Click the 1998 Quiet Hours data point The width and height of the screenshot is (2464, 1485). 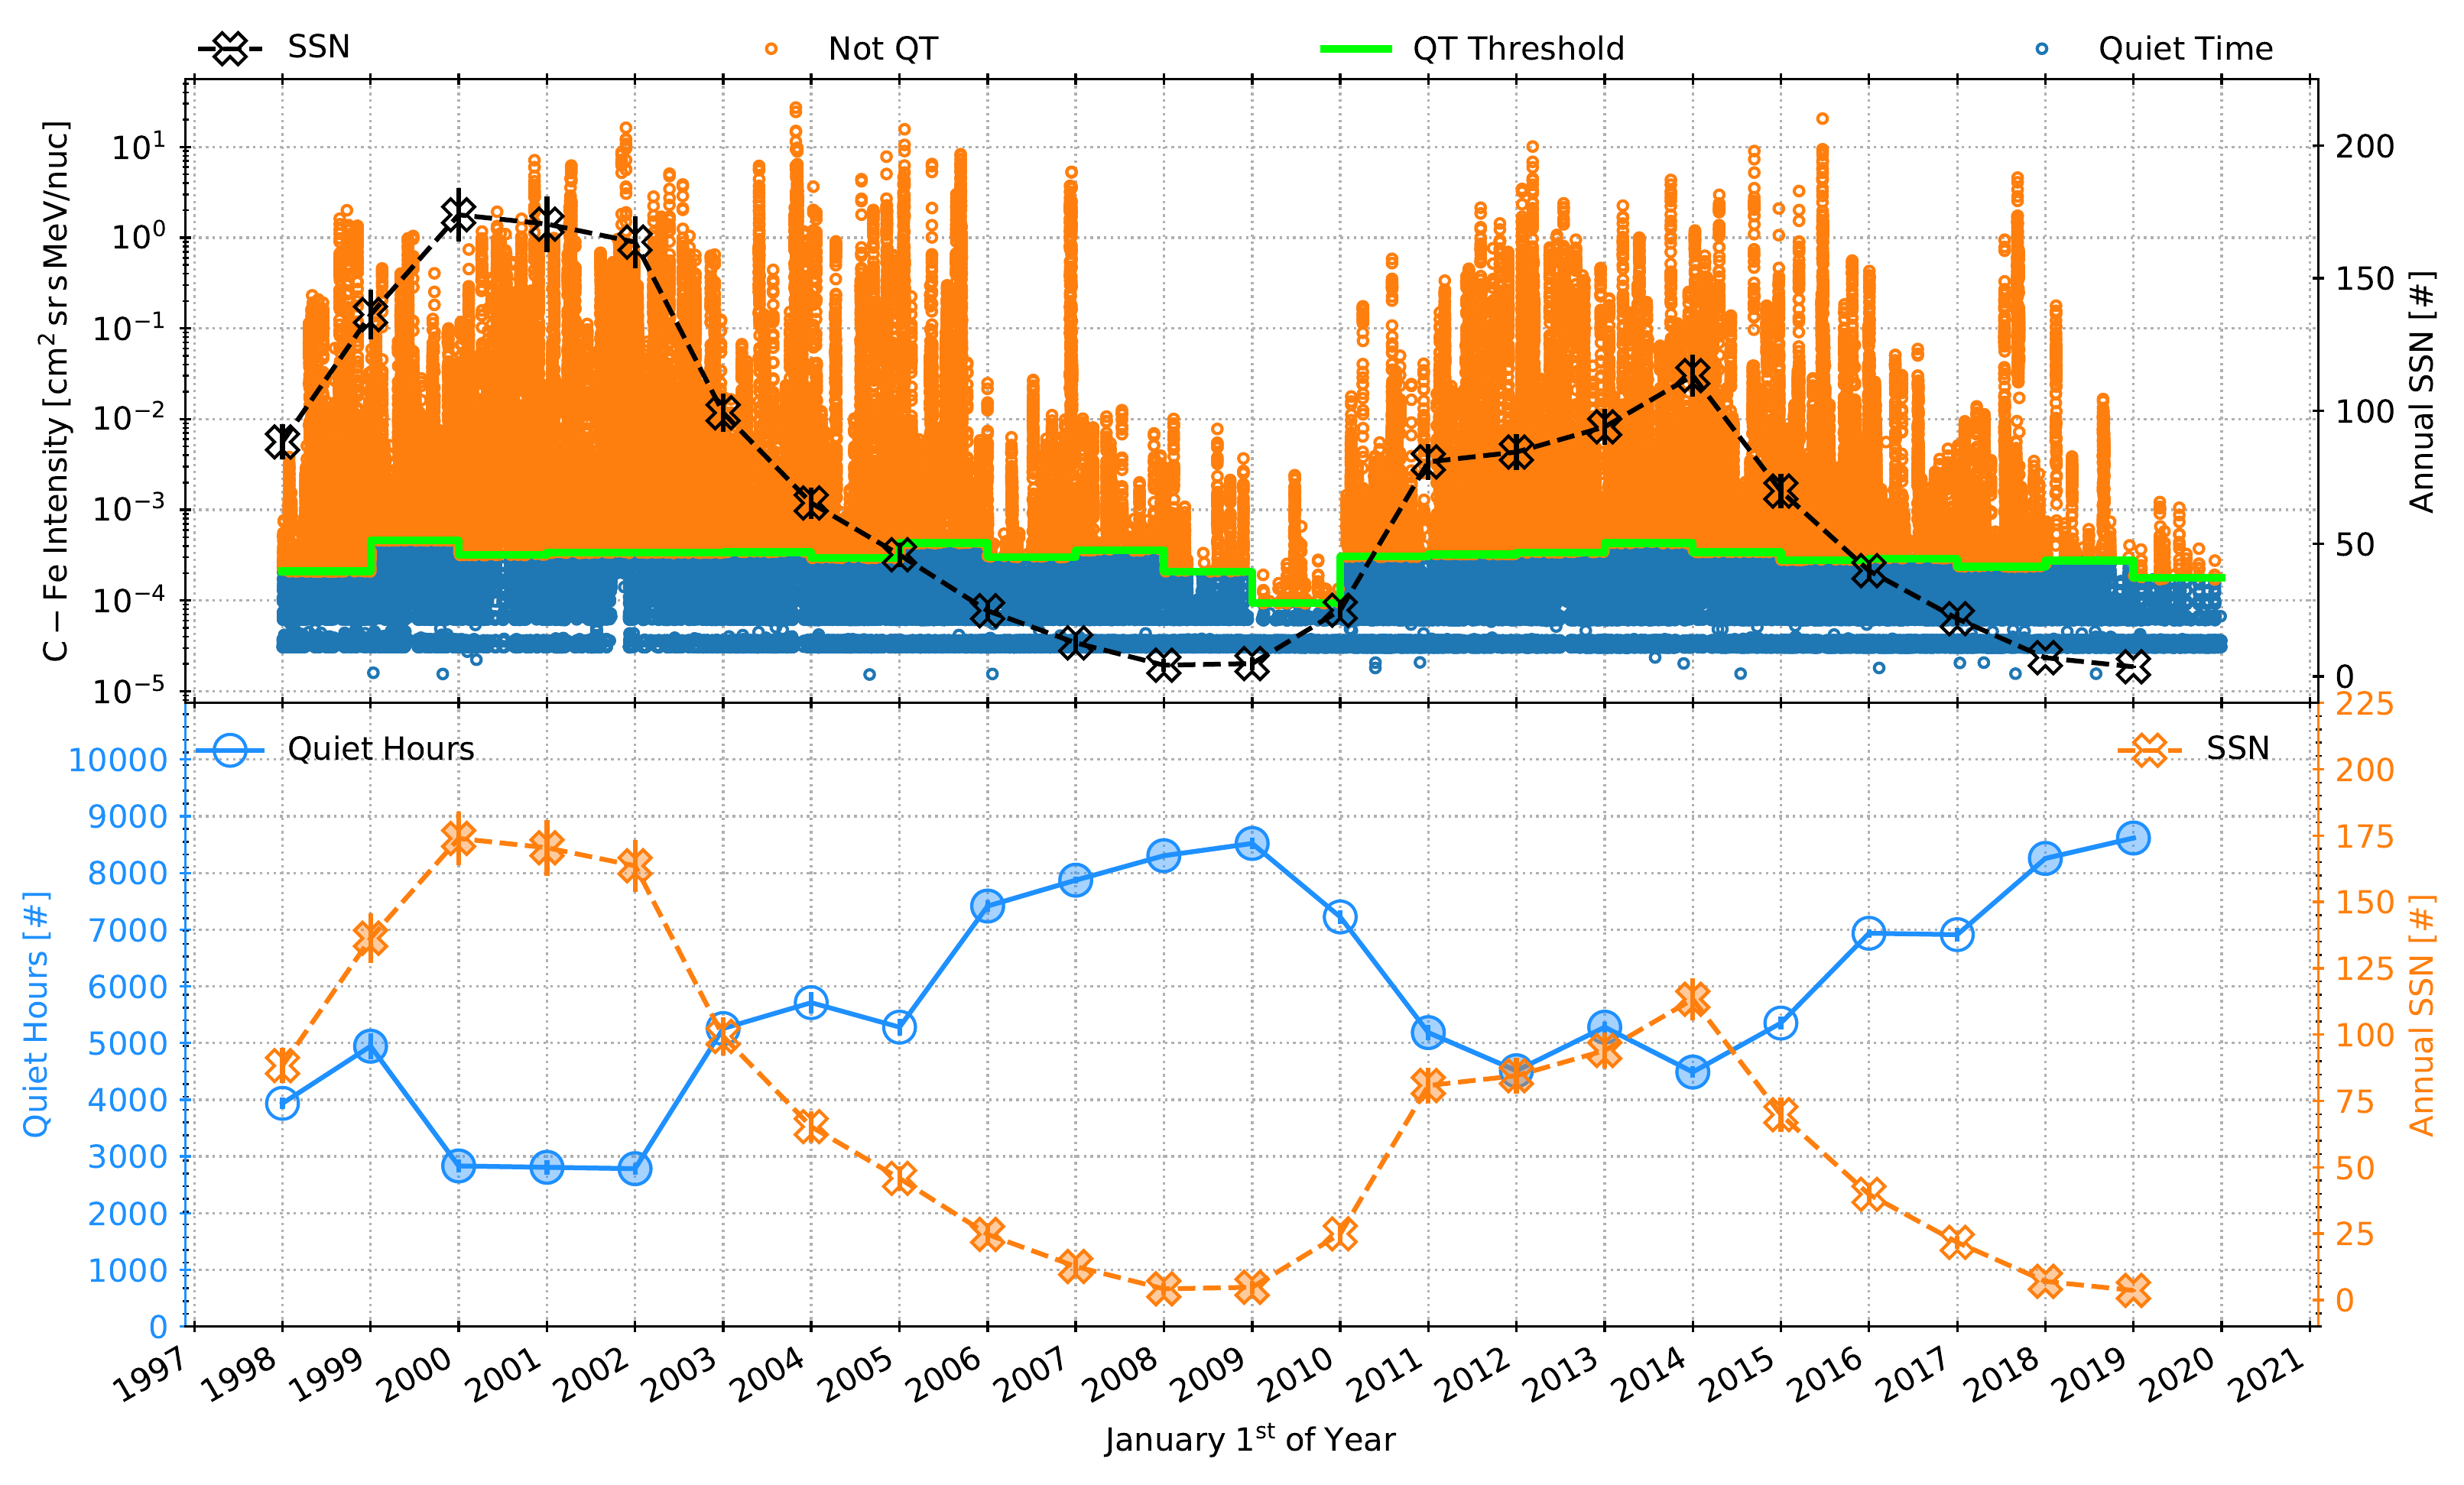282,1103
